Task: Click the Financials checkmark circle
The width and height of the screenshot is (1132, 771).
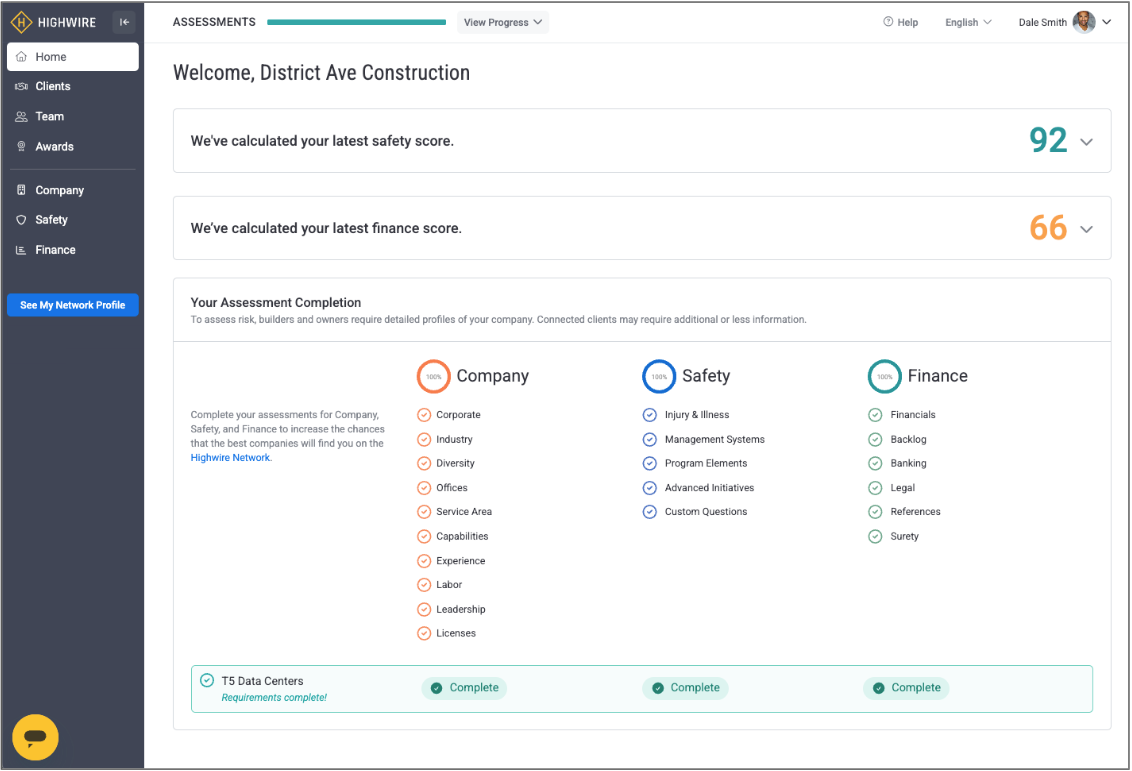Action: click(875, 415)
